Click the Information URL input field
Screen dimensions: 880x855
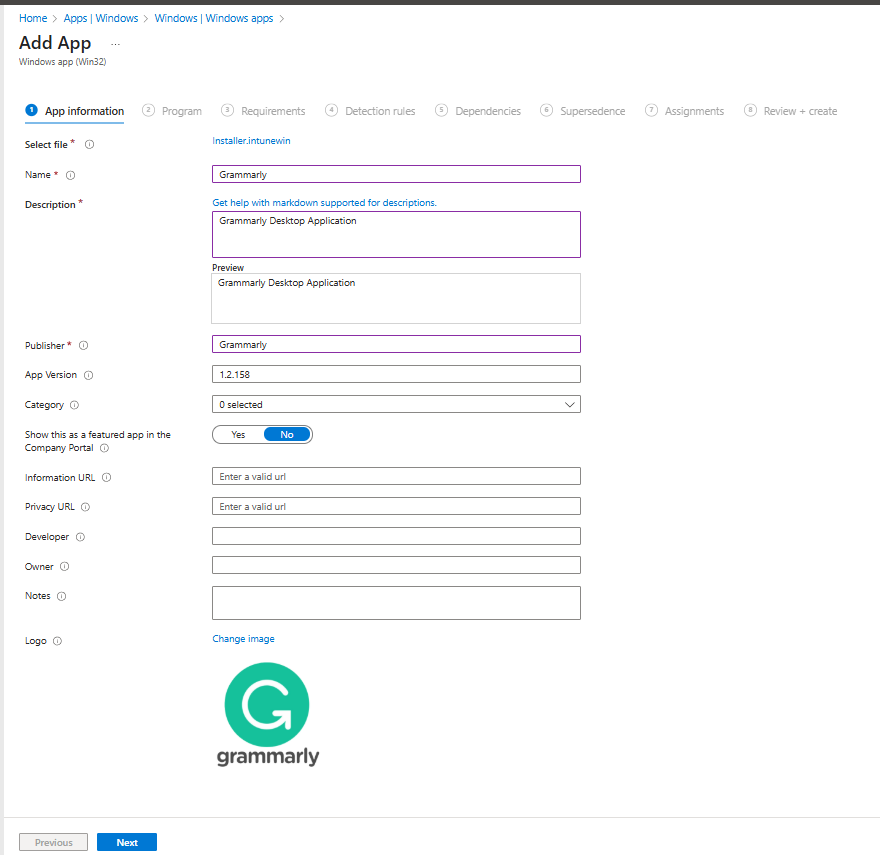tap(396, 476)
